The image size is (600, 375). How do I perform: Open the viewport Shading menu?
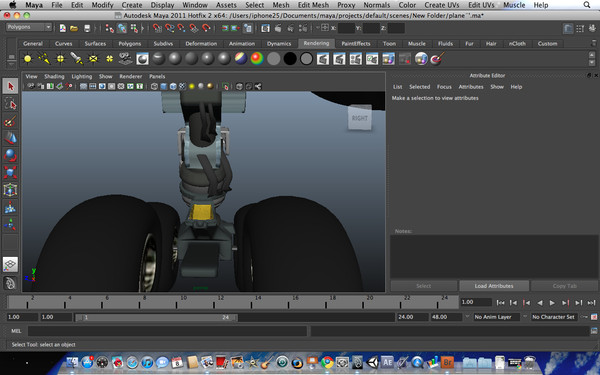(x=54, y=77)
